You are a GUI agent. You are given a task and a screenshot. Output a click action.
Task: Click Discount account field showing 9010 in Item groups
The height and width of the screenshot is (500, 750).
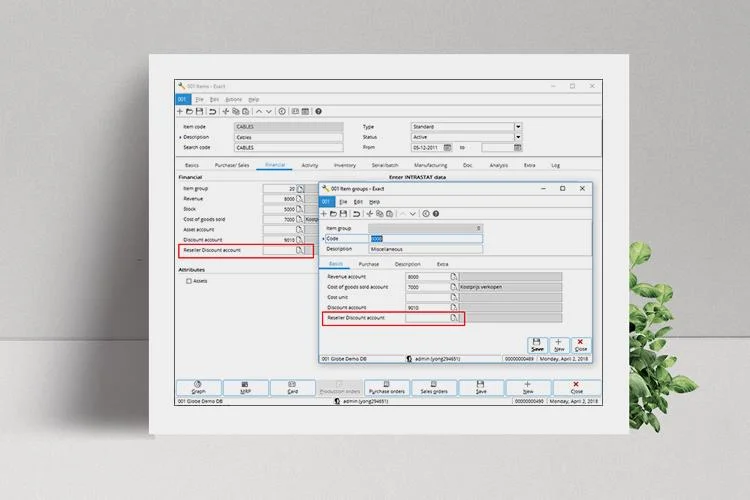(428, 308)
